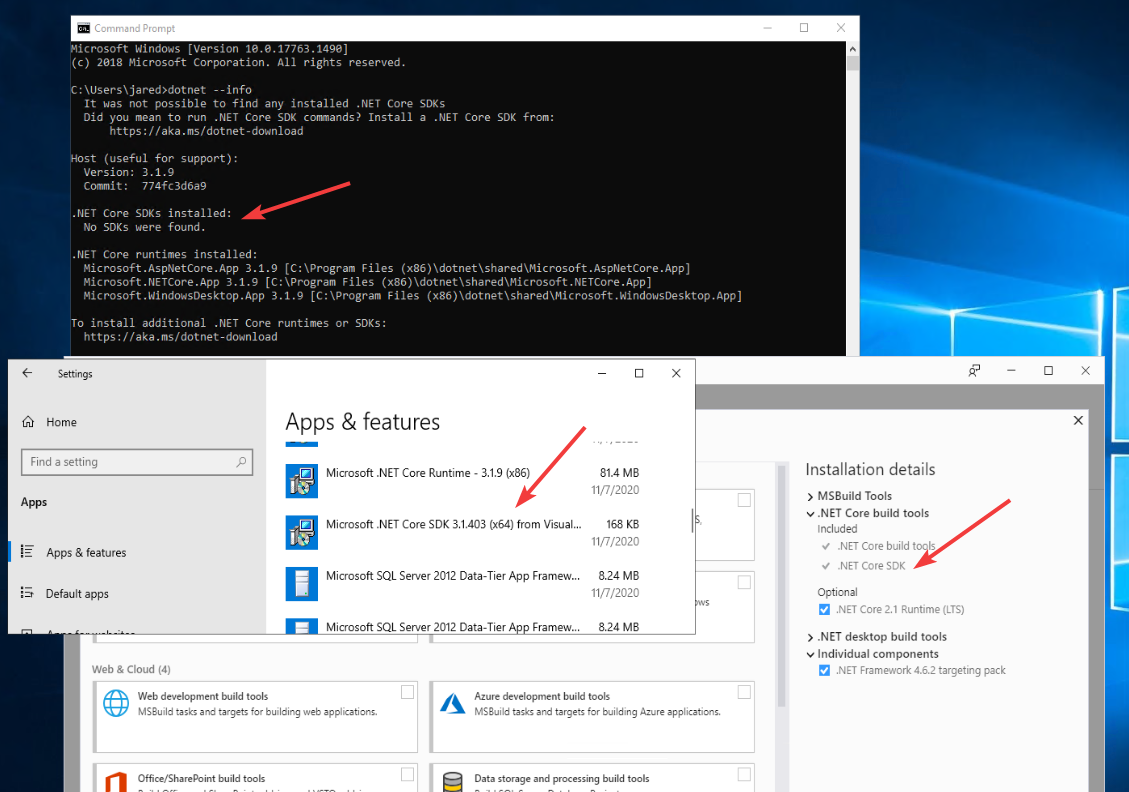Click the Microsoft .NET Core Runtime app icon

302,481
